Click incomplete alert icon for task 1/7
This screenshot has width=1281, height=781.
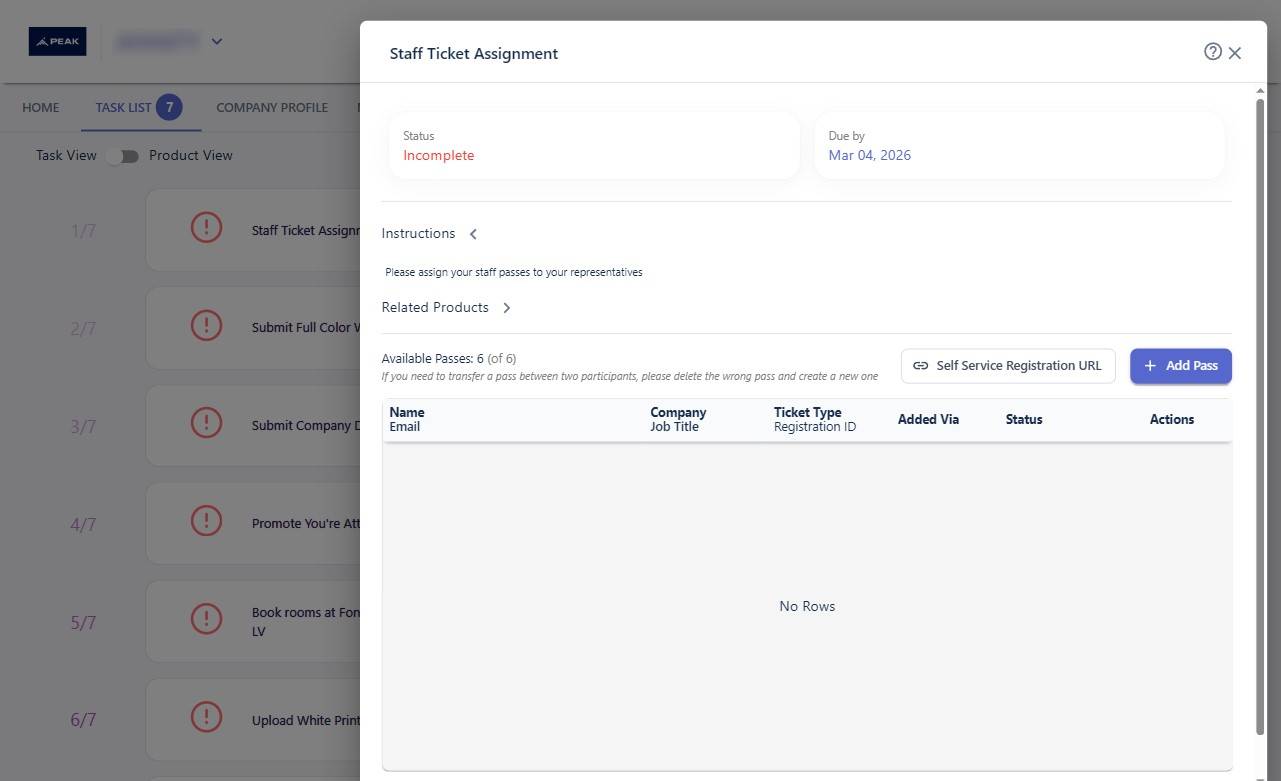point(206,227)
